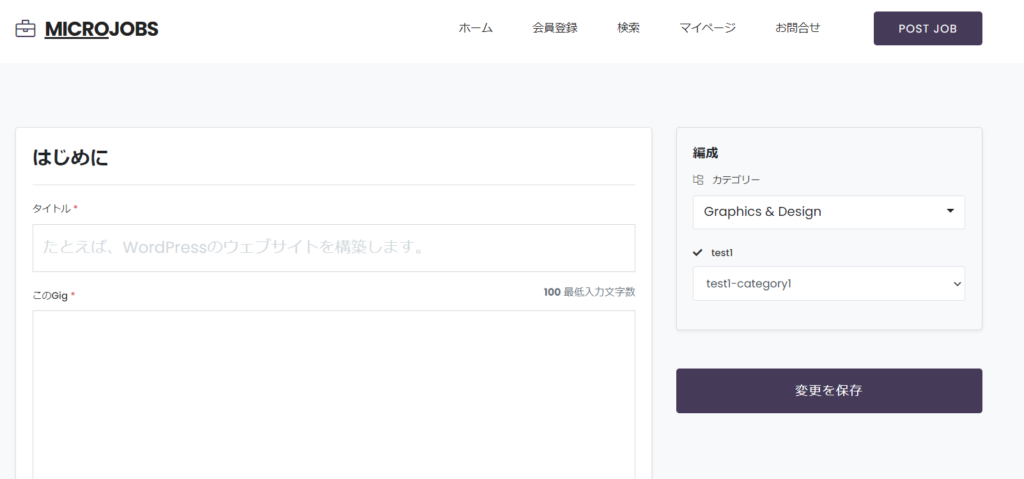Open the MICROJOBS home logo link

click(x=101, y=29)
